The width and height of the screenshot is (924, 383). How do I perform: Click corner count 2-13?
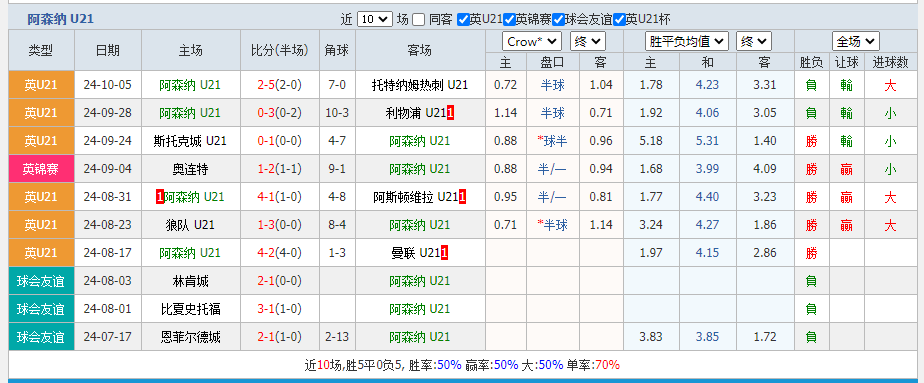pyautogui.click(x=336, y=337)
